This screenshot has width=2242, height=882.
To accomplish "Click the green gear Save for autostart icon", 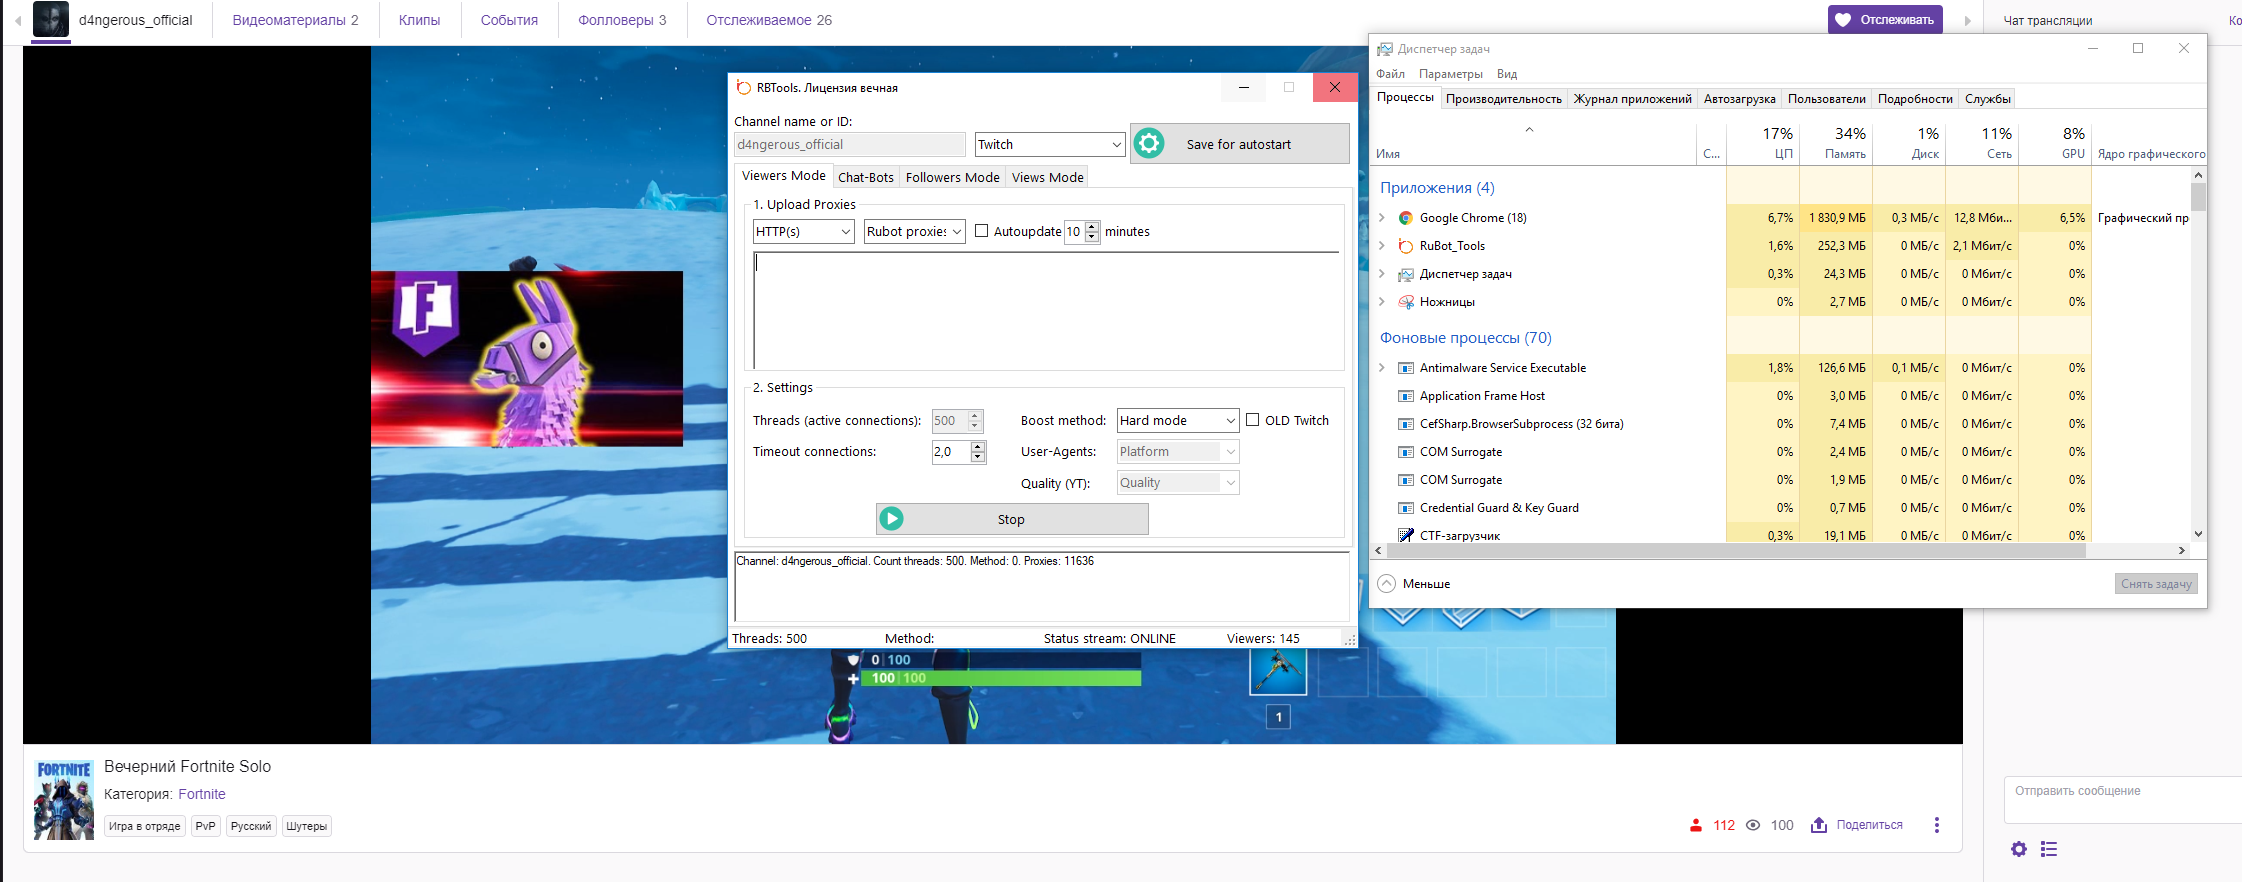I will pyautogui.click(x=1149, y=144).
